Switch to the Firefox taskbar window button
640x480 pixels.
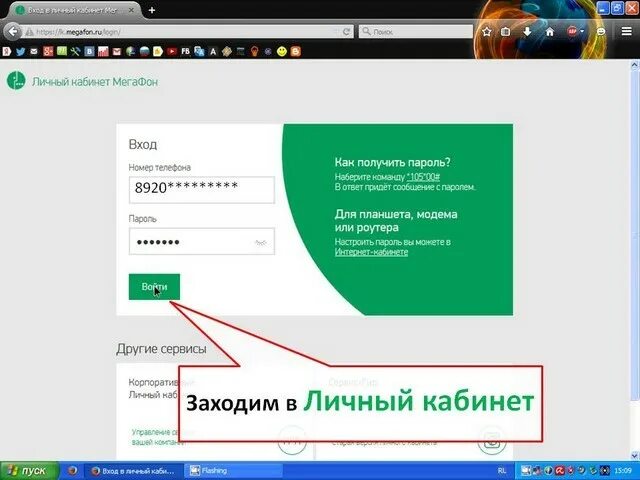click(x=133, y=471)
